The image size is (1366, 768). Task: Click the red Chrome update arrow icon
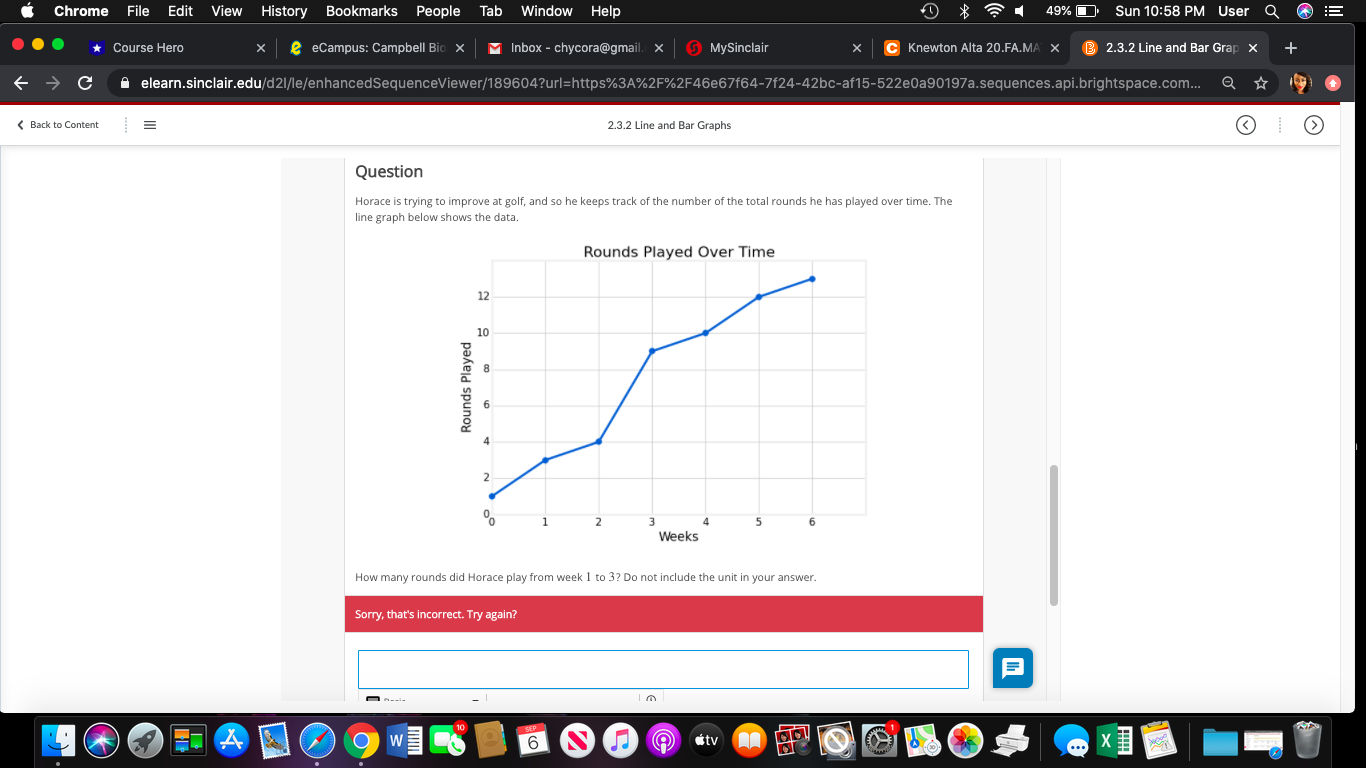point(1333,84)
